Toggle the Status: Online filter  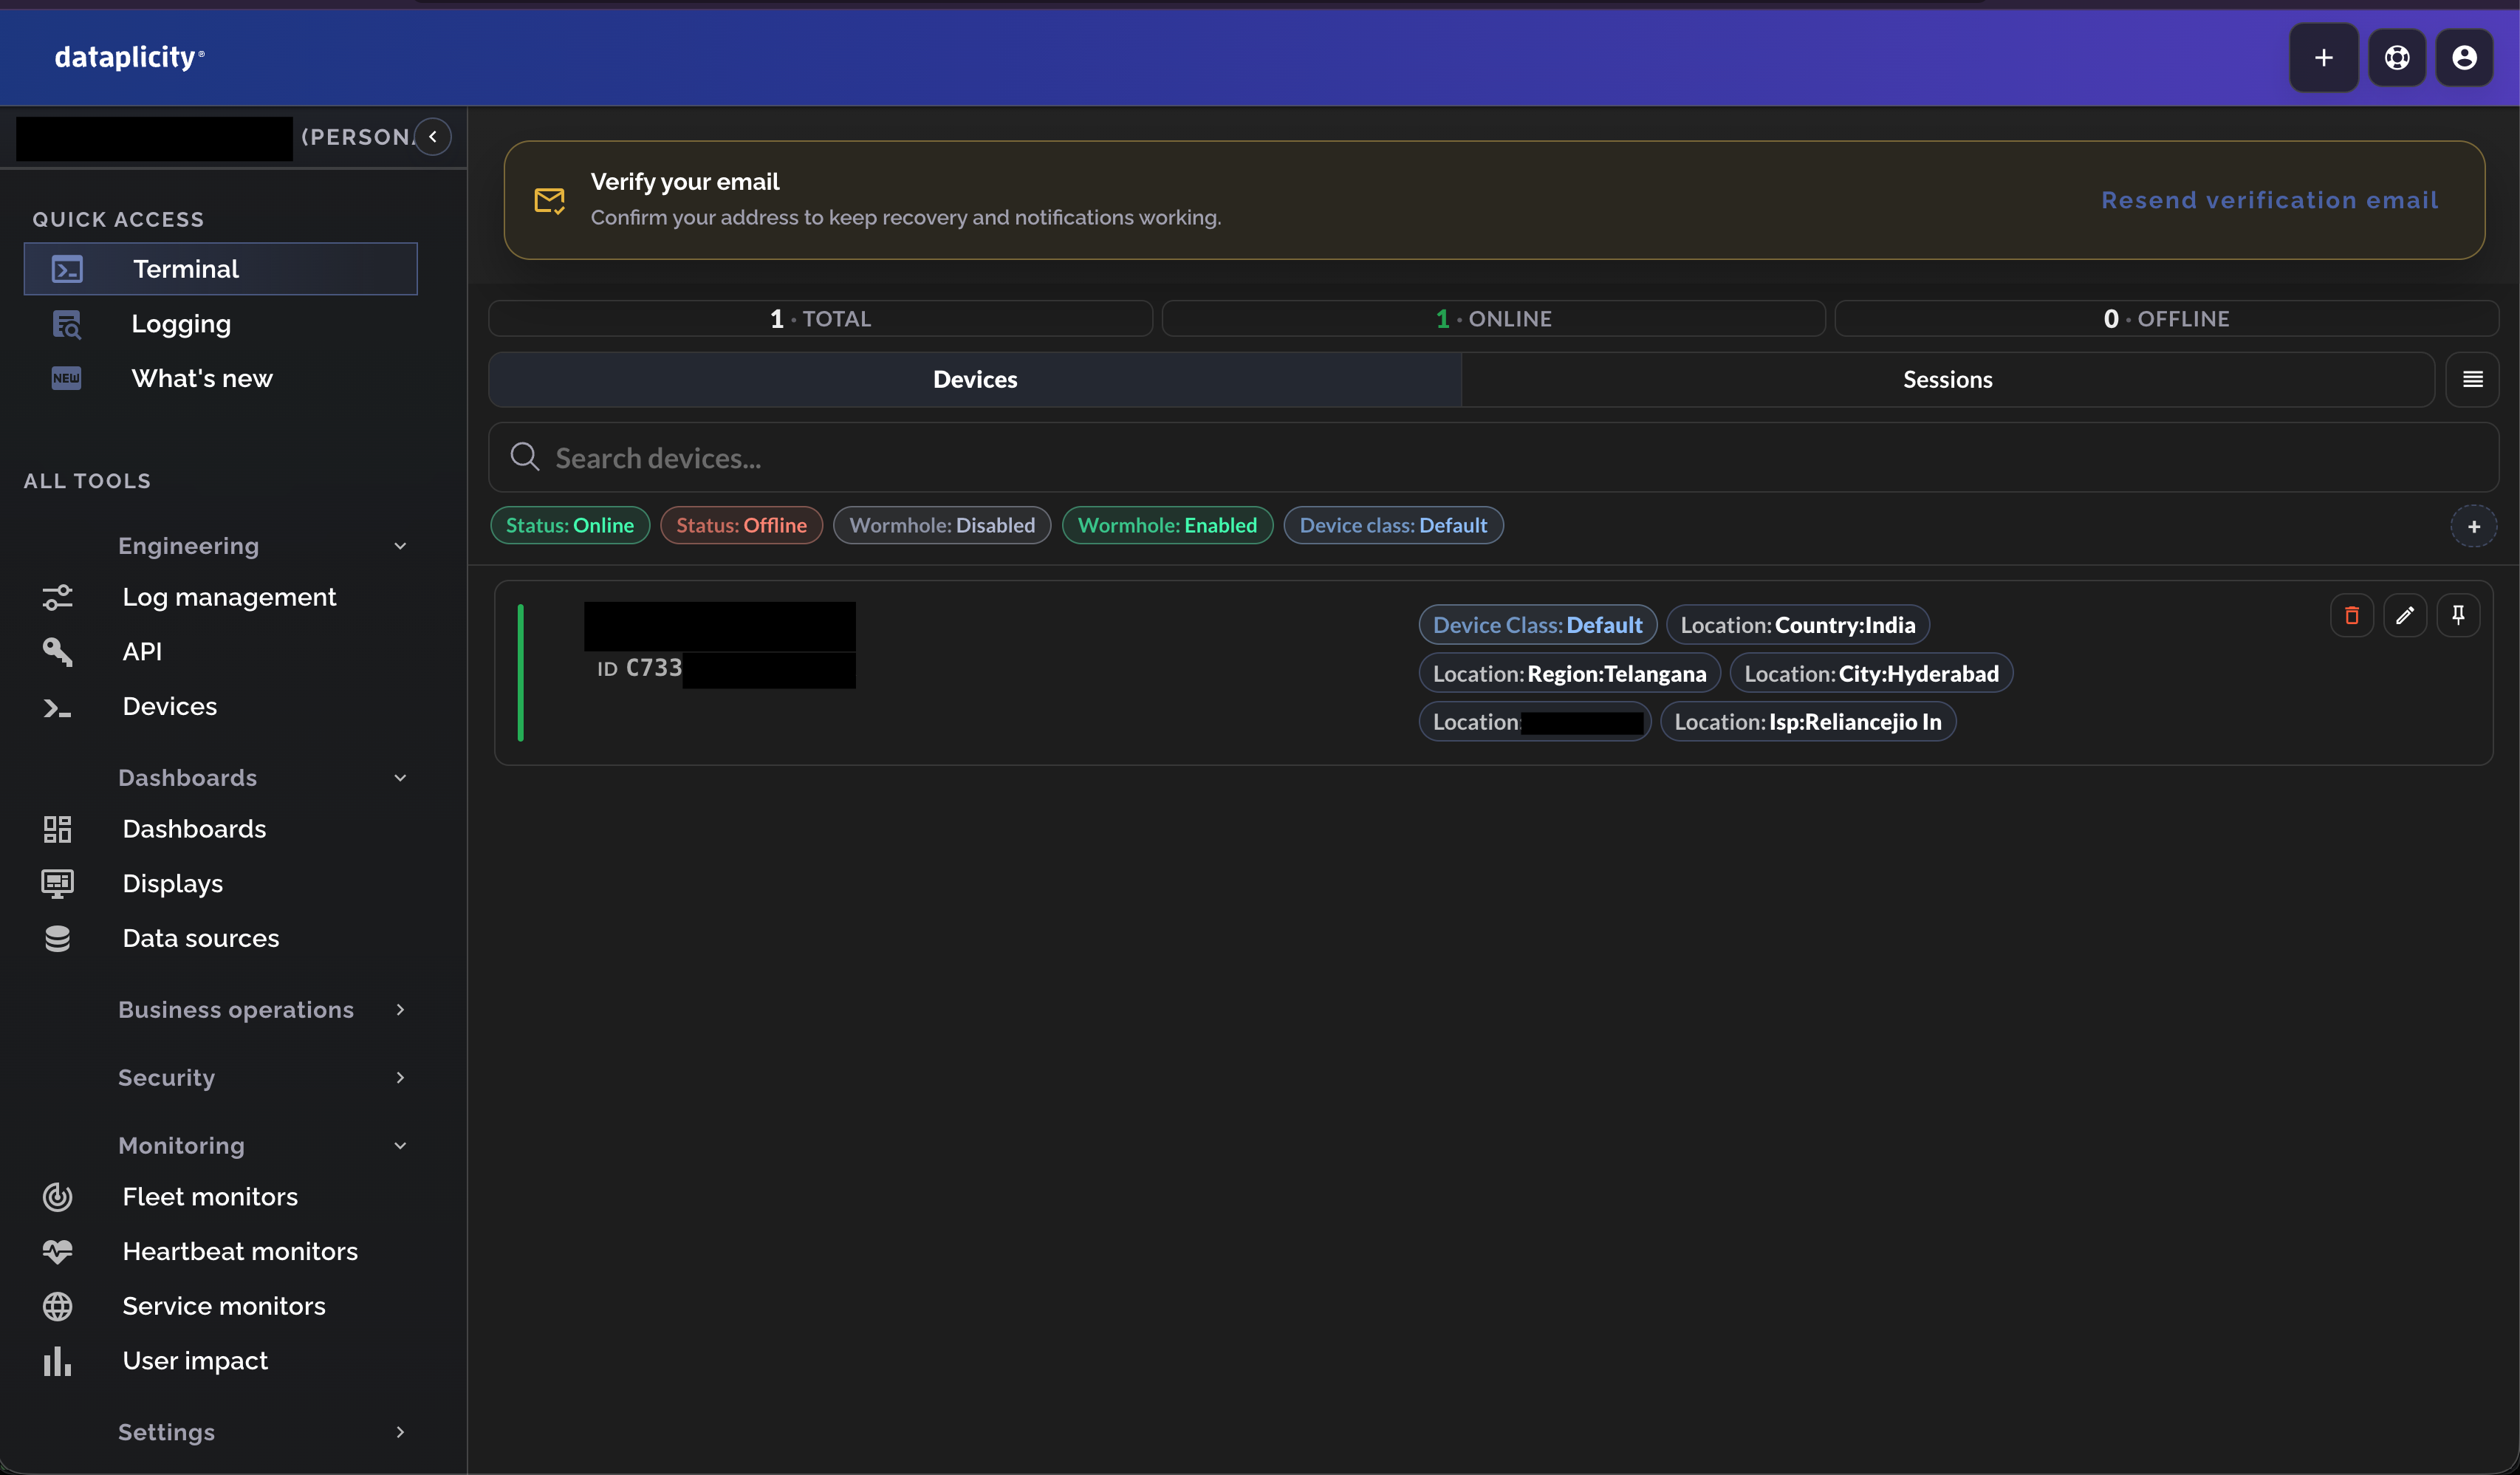point(570,525)
